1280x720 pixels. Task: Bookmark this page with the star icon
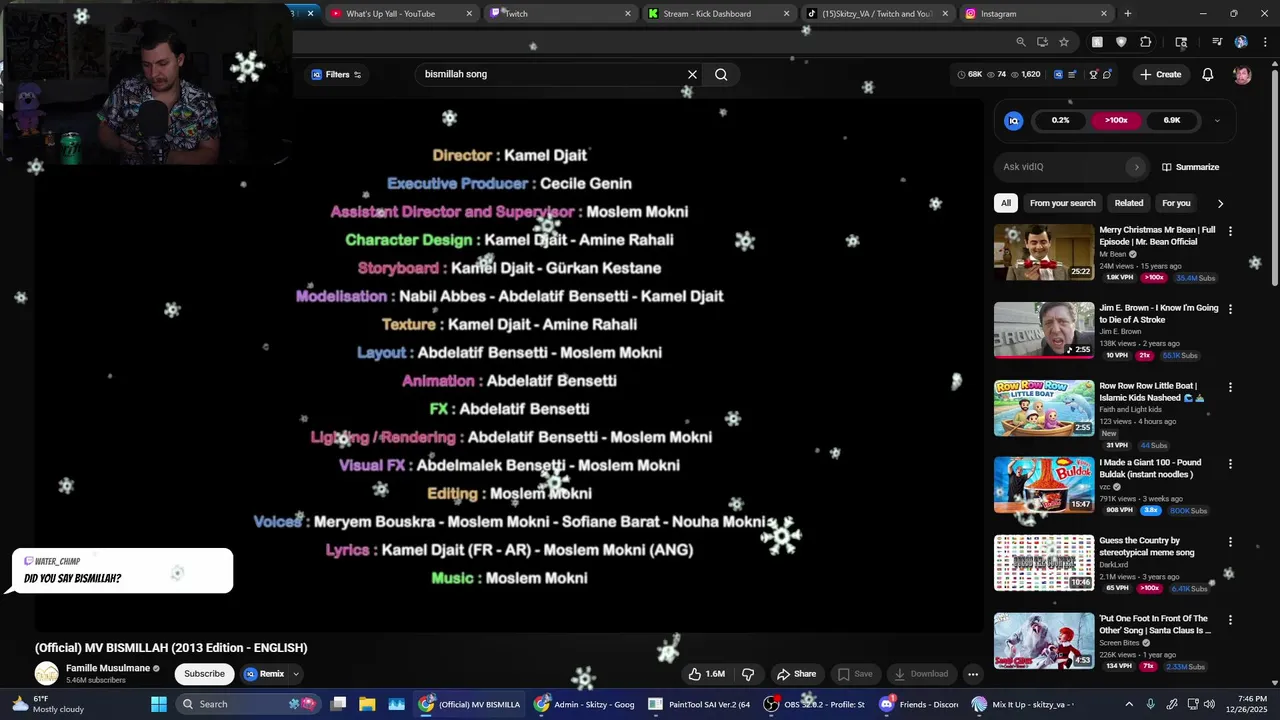click(x=1064, y=42)
